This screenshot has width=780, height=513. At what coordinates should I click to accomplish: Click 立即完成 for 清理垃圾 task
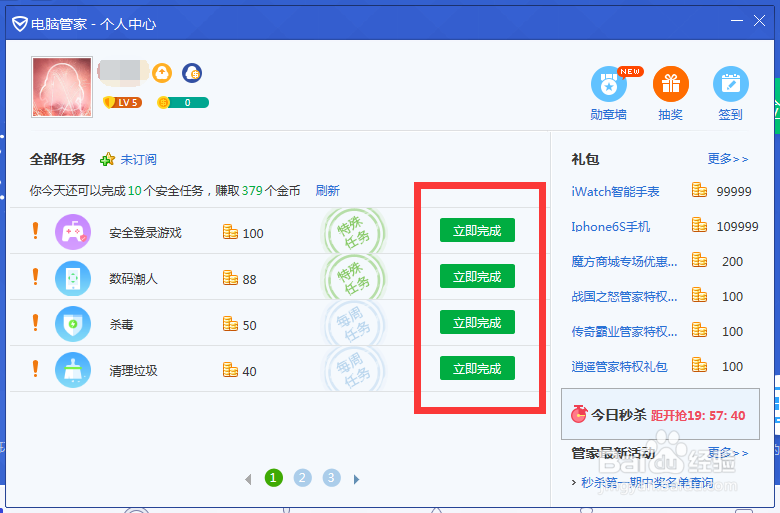coord(477,368)
